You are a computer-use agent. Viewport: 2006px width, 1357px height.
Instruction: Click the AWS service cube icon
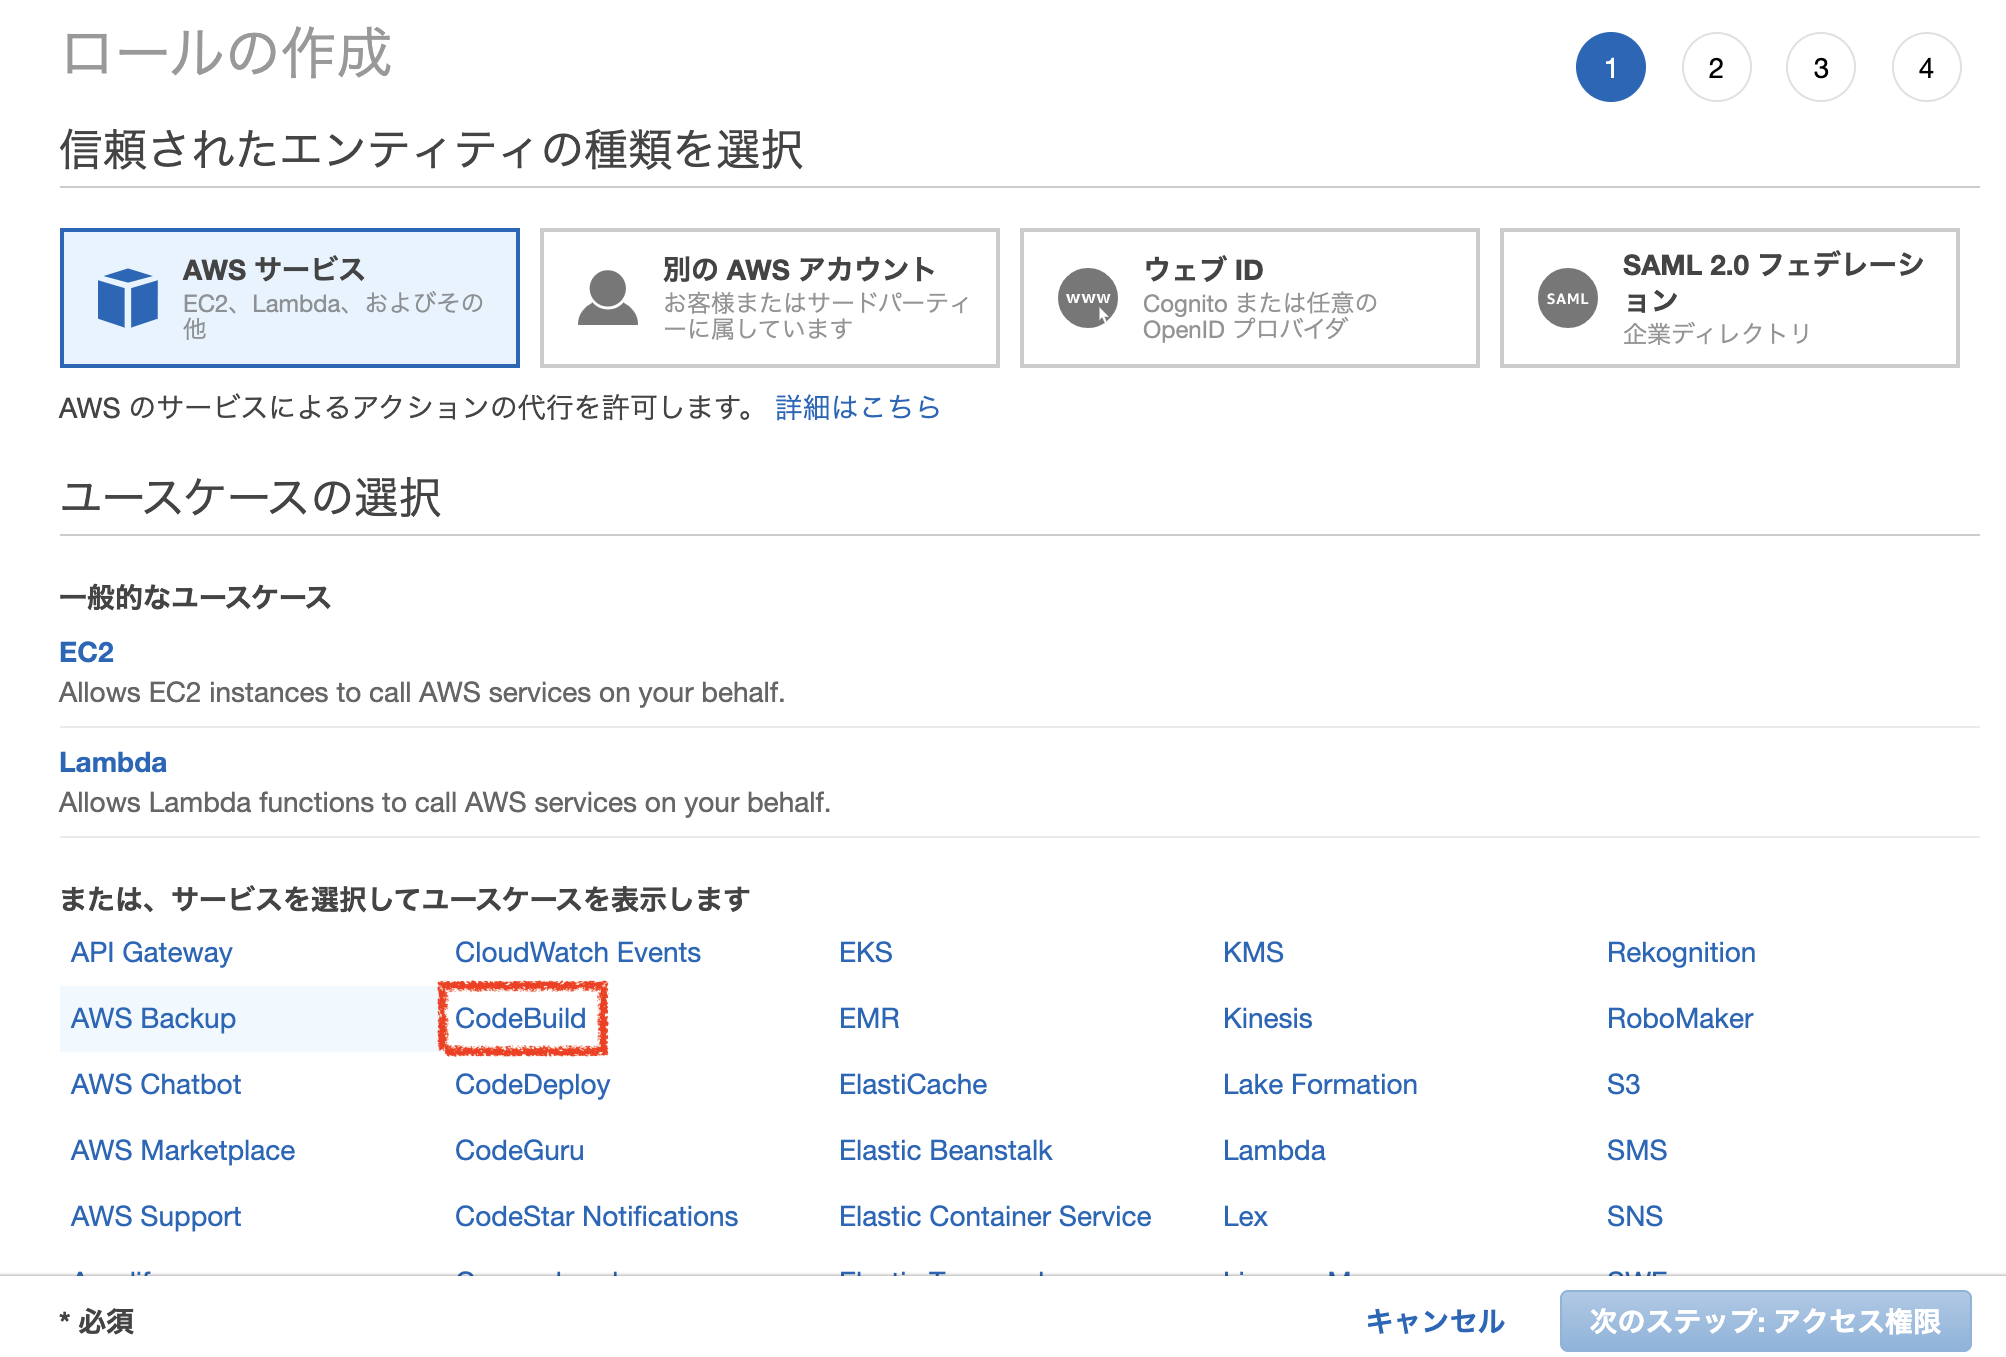pos(128,298)
